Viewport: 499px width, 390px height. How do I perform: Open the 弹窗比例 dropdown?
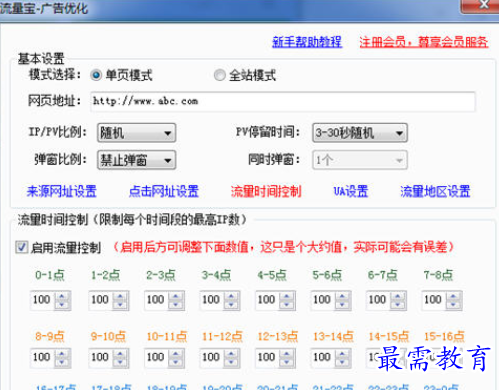point(136,160)
